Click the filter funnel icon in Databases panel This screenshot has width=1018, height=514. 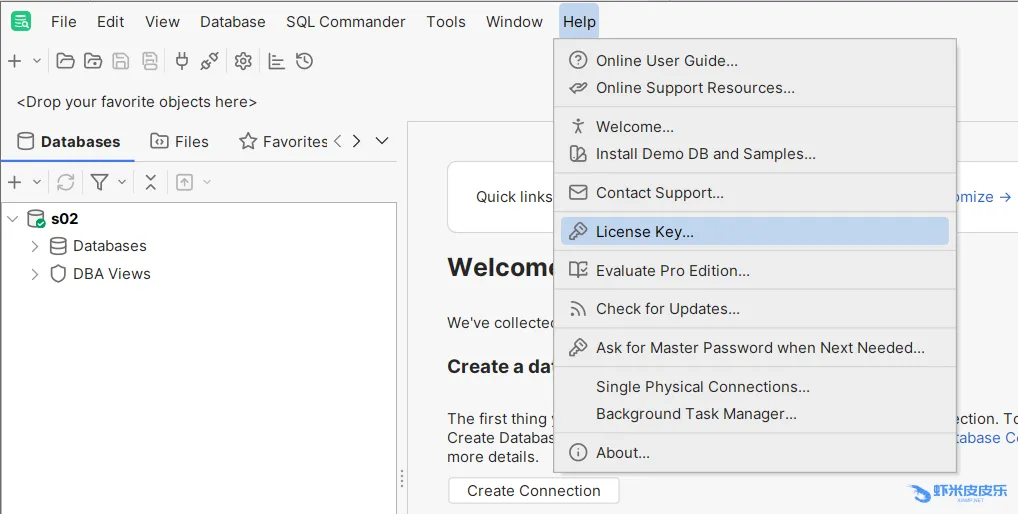click(99, 182)
